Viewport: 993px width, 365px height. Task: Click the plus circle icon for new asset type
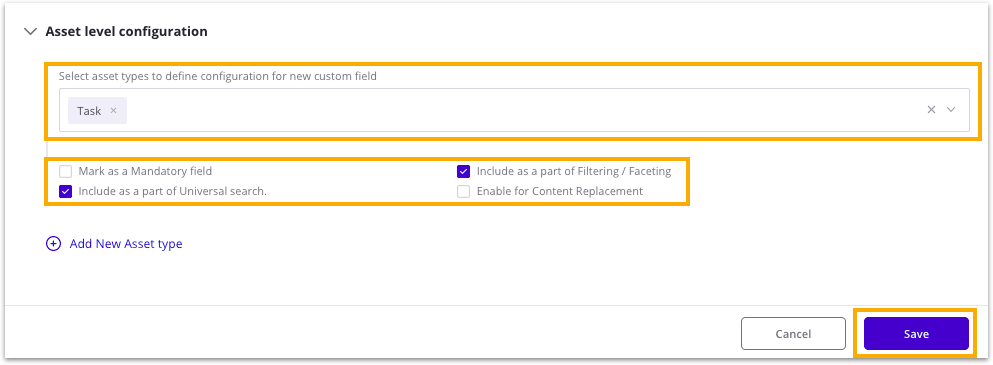pyautogui.click(x=53, y=243)
